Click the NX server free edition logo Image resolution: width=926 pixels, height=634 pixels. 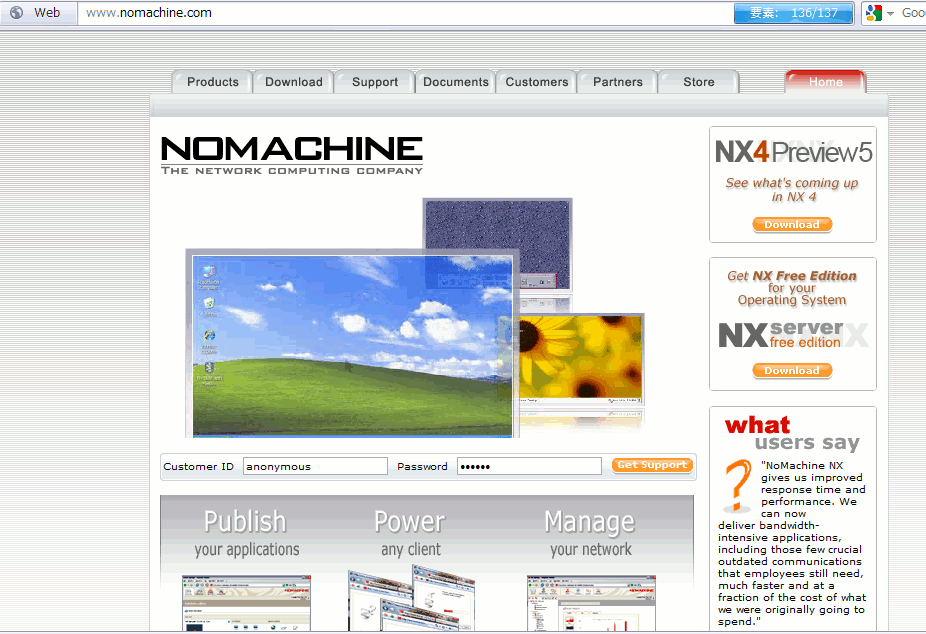pos(793,335)
